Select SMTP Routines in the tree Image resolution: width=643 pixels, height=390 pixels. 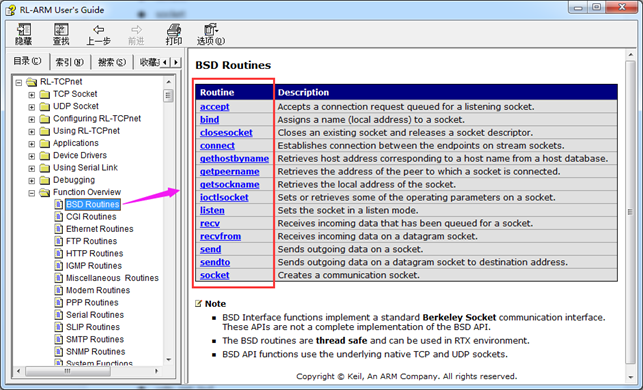click(x=95, y=340)
